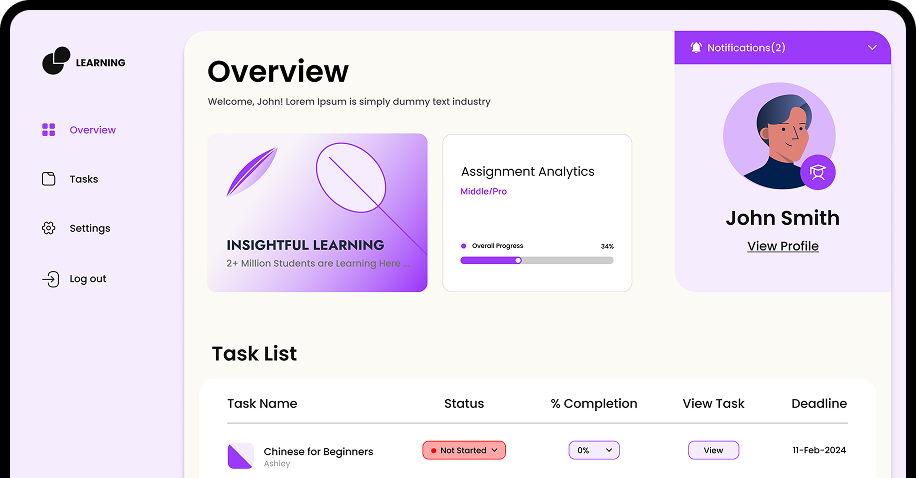Click the Settings gear icon
This screenshot has width=916, height=478.
[x=48, y=228]
